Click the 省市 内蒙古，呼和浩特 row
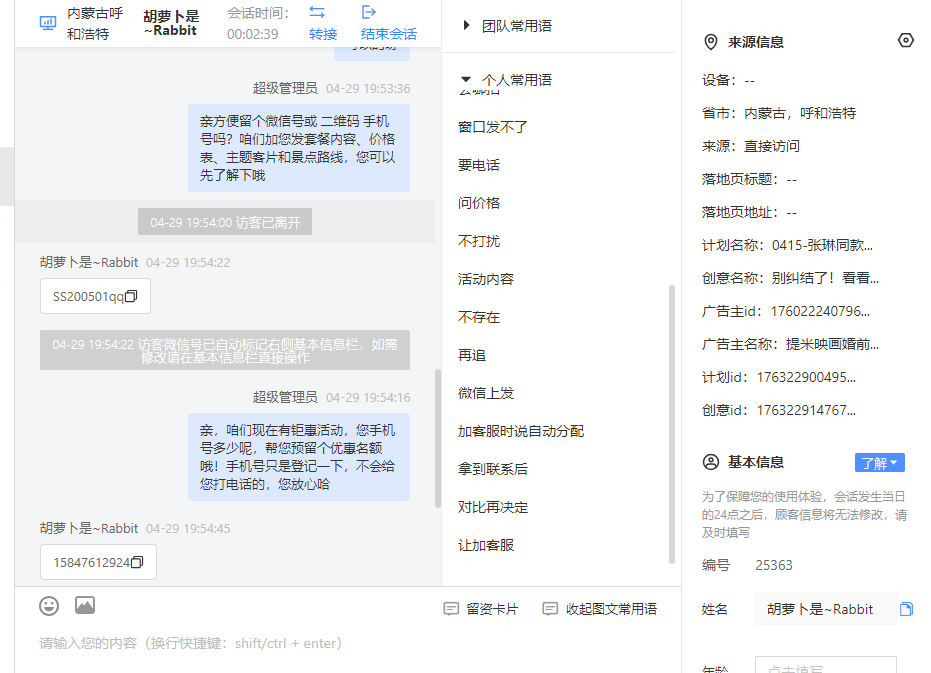Viewport: 931px width, 673px height. pos(779,113)
